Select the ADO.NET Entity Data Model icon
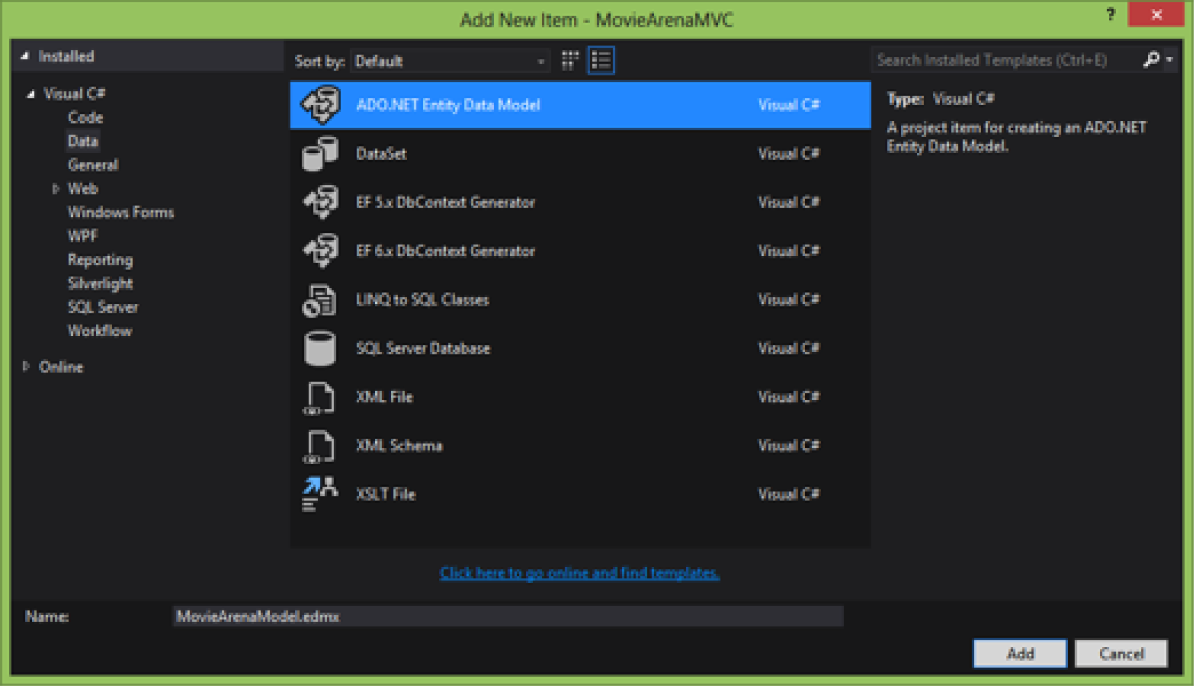The image size is (1196, 688). tap(320, 104)
